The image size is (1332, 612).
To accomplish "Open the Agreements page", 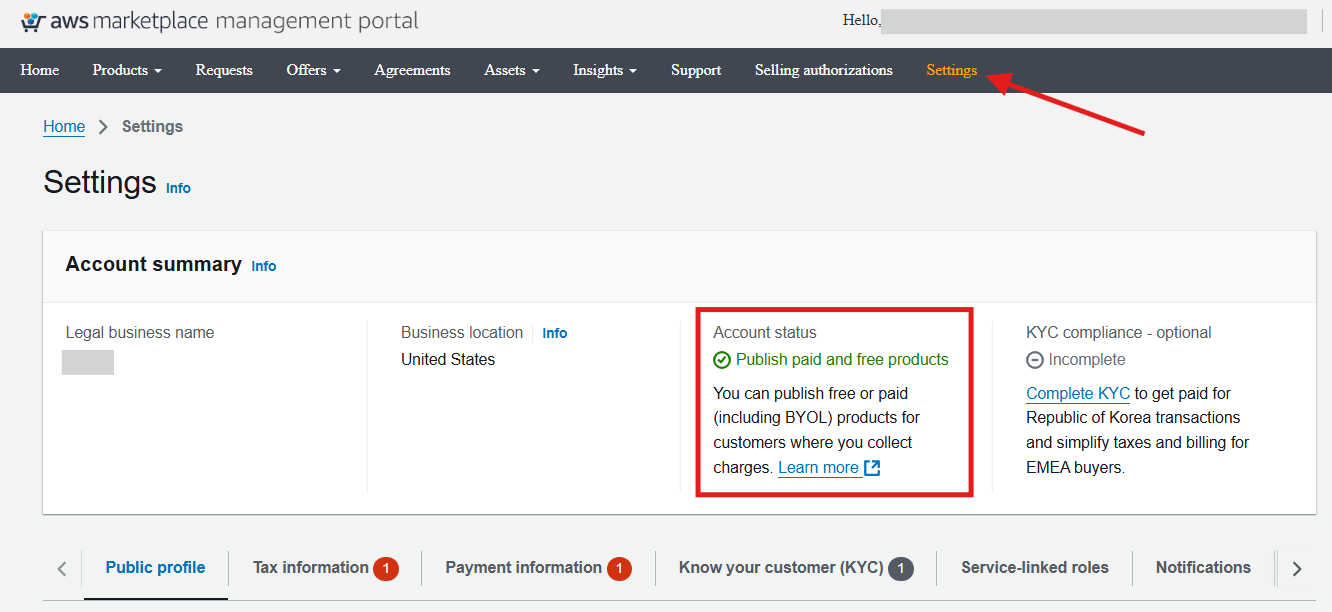I will [412, 70].
